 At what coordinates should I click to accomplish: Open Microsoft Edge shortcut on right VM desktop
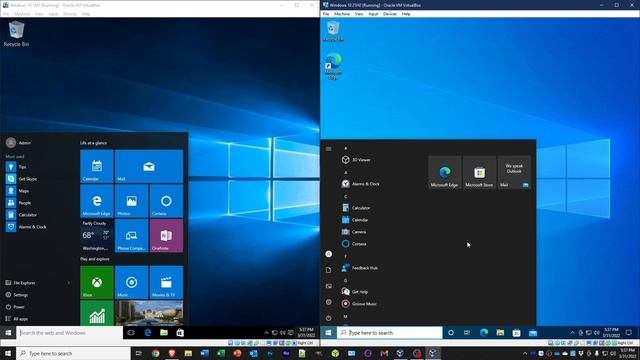pyautogui.click(x=333, y=66)
